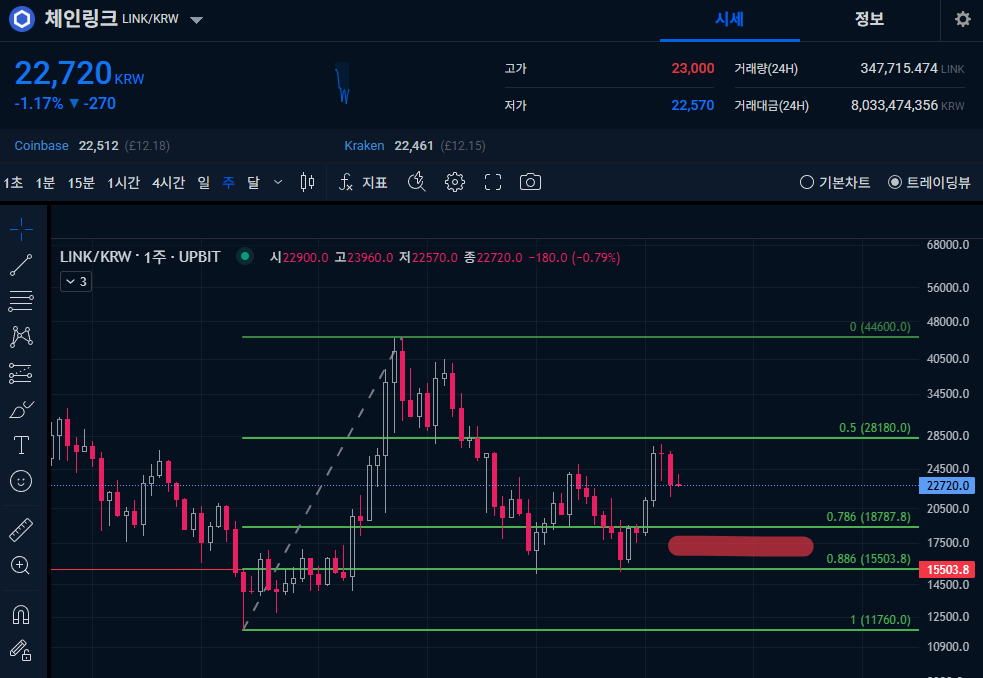Click the LINK/KRW 1주 UPBIT chart title
This screenshot has height=678, width=983.
click(140, 257)
